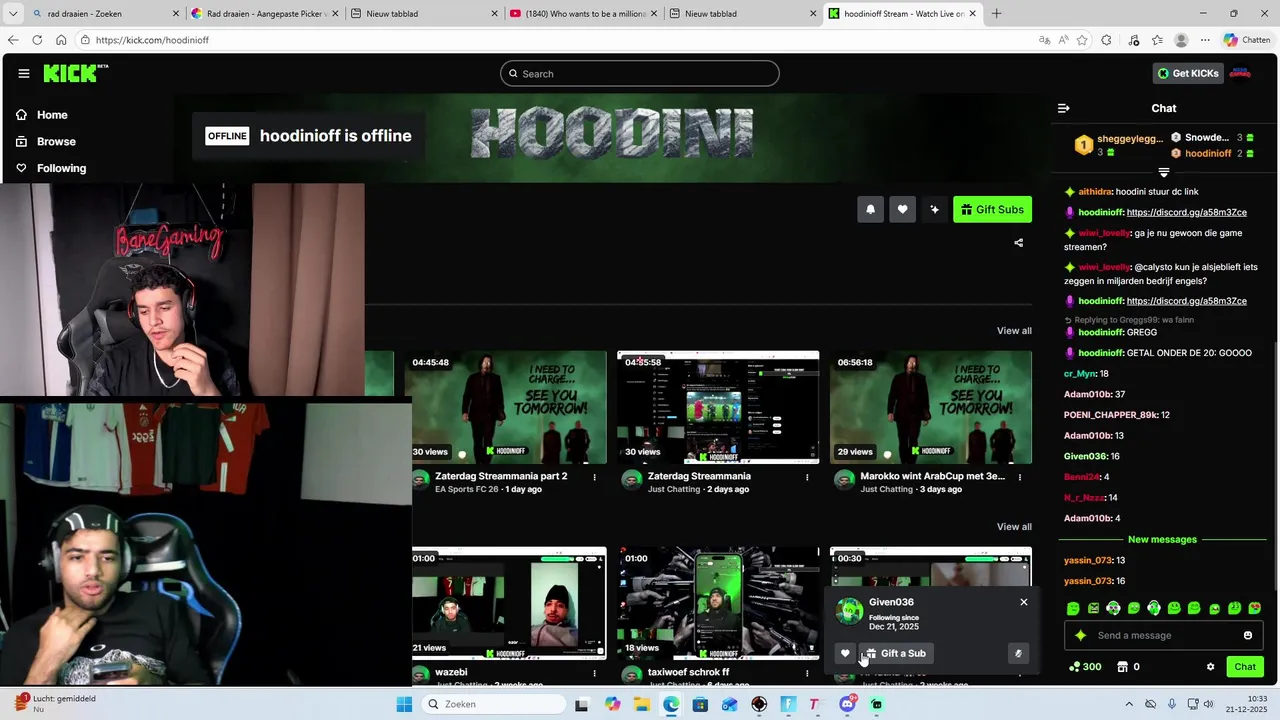Click View all above the videos row
This screenshot has width=1280, height=720.
[x=1014, y=331]
